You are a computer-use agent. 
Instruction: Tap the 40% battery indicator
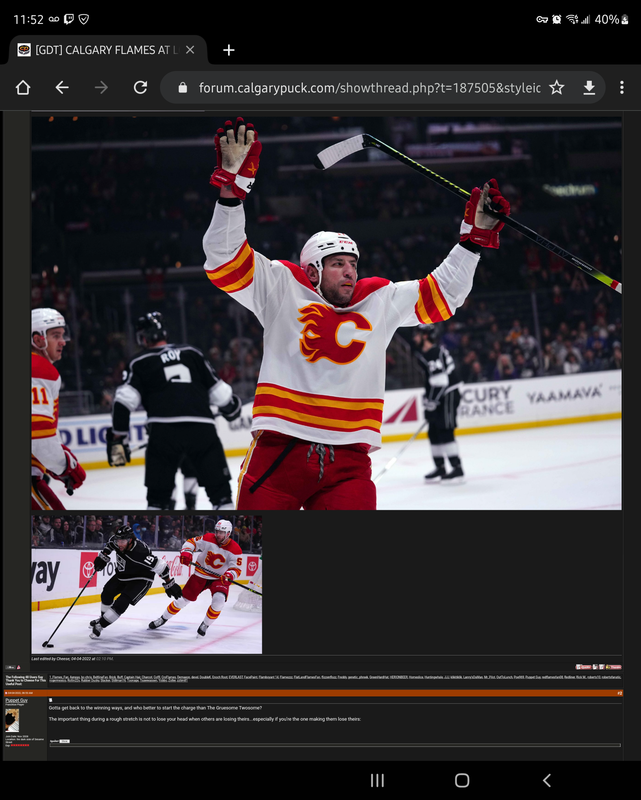click(x=611, y=19)
